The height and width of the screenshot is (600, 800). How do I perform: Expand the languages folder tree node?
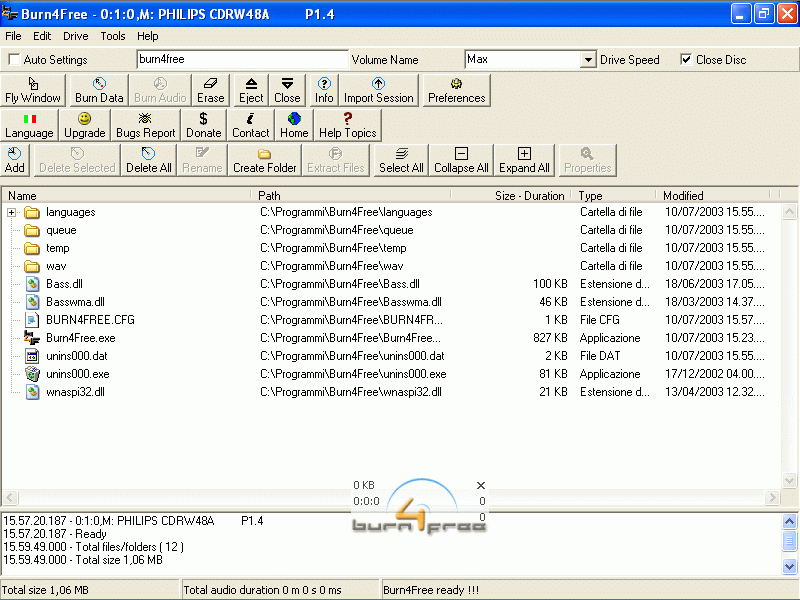click(x=12, y=212)
